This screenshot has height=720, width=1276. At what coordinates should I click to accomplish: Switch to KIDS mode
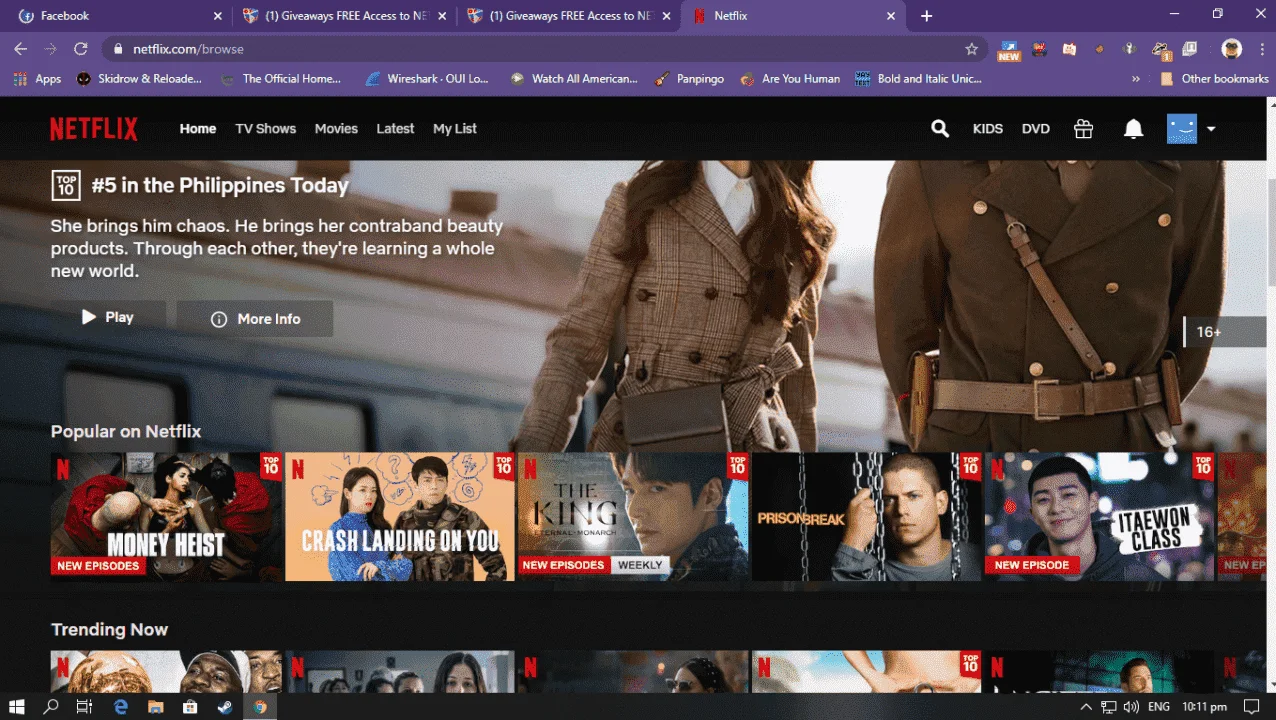click(x=988, y=129)
